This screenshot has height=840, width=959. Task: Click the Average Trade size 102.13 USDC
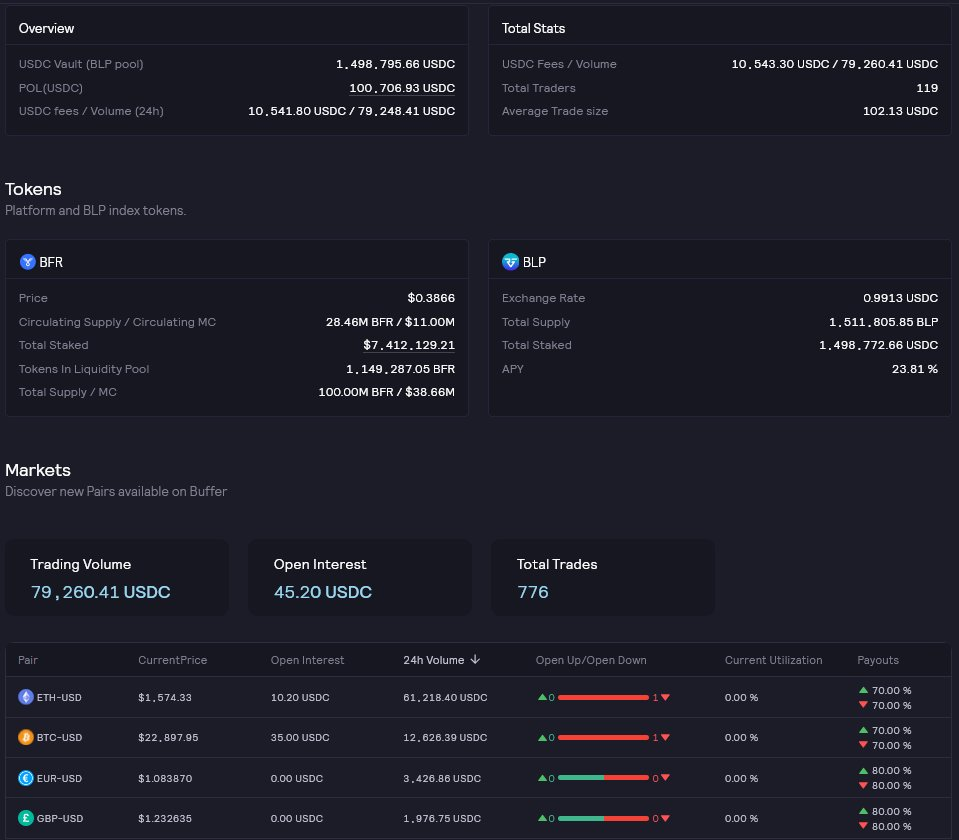900,111
